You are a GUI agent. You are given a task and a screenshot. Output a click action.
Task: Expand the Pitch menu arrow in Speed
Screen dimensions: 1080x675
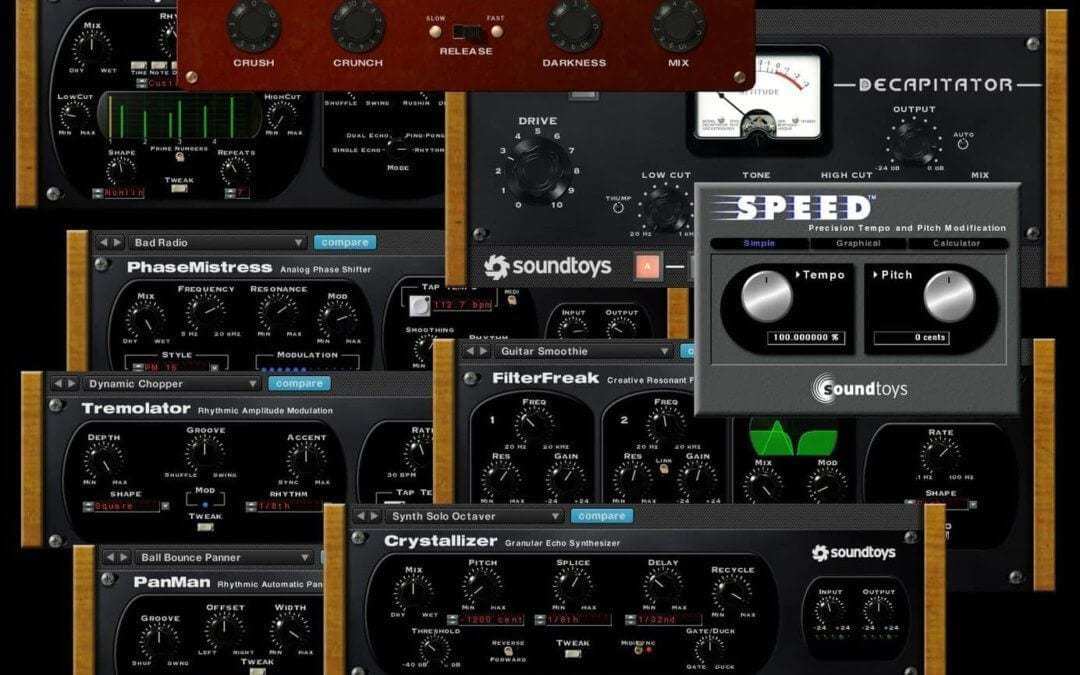876,275
